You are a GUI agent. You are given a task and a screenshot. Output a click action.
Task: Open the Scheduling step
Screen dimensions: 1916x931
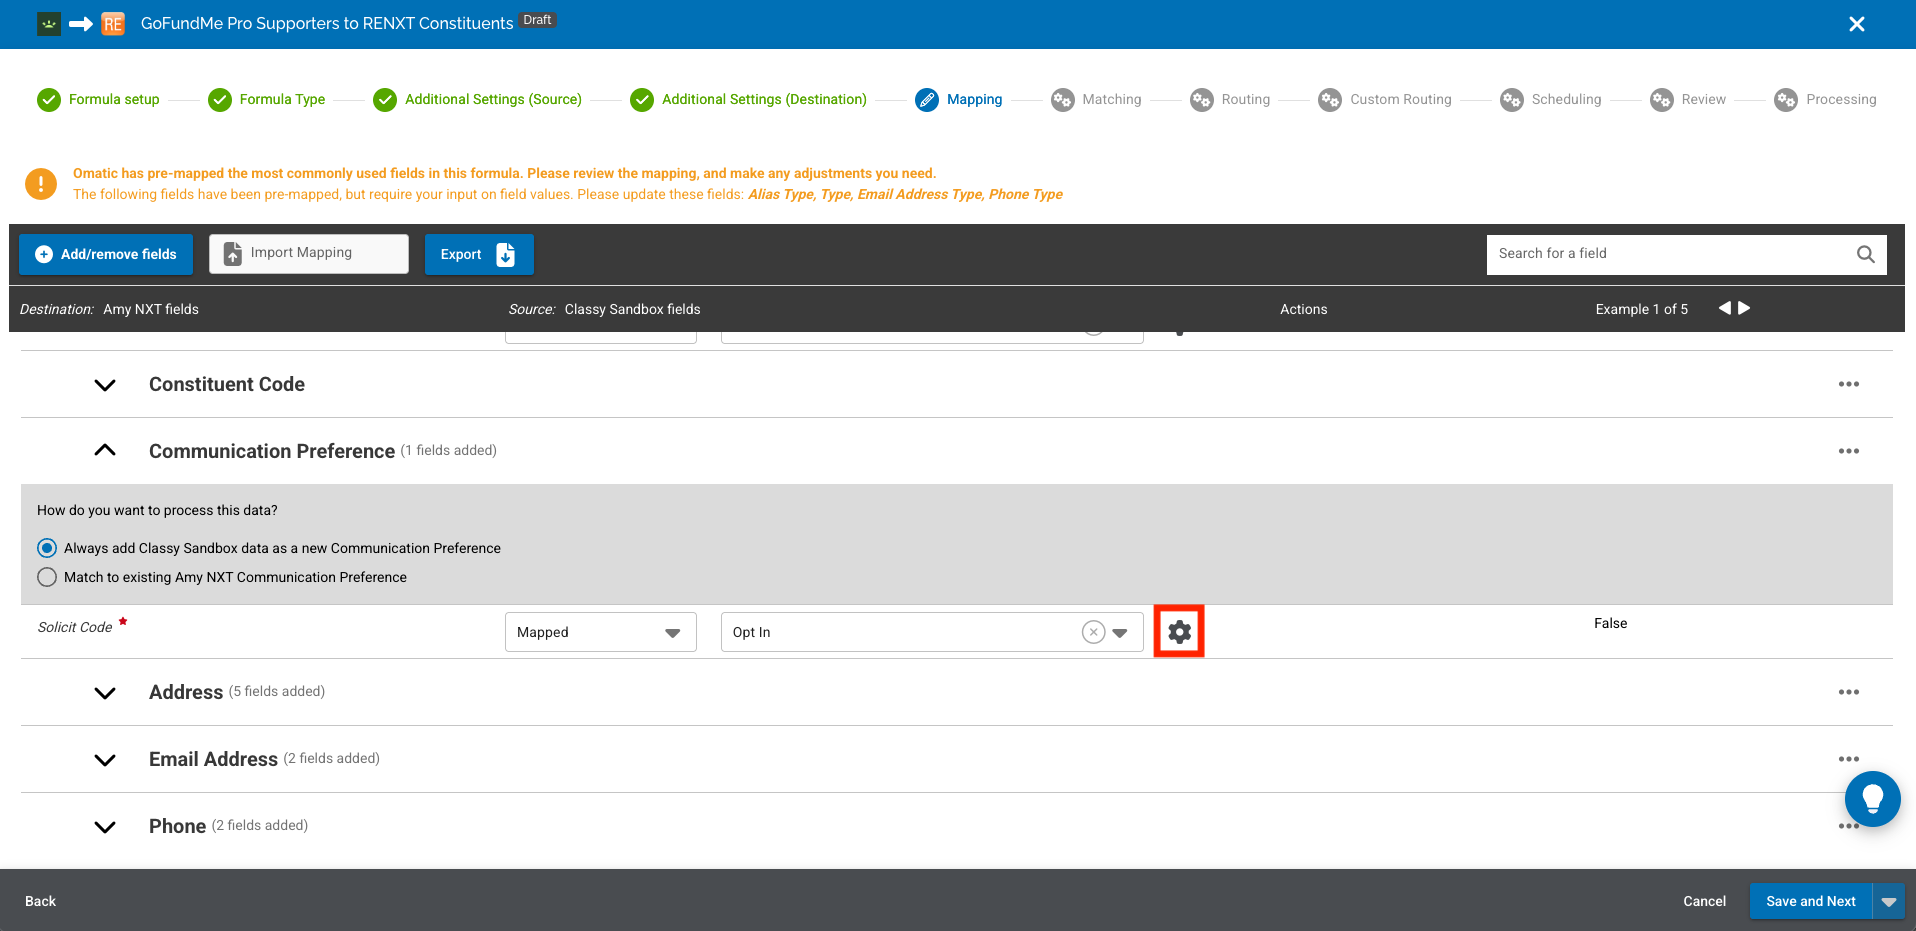tap(1551, 99)
